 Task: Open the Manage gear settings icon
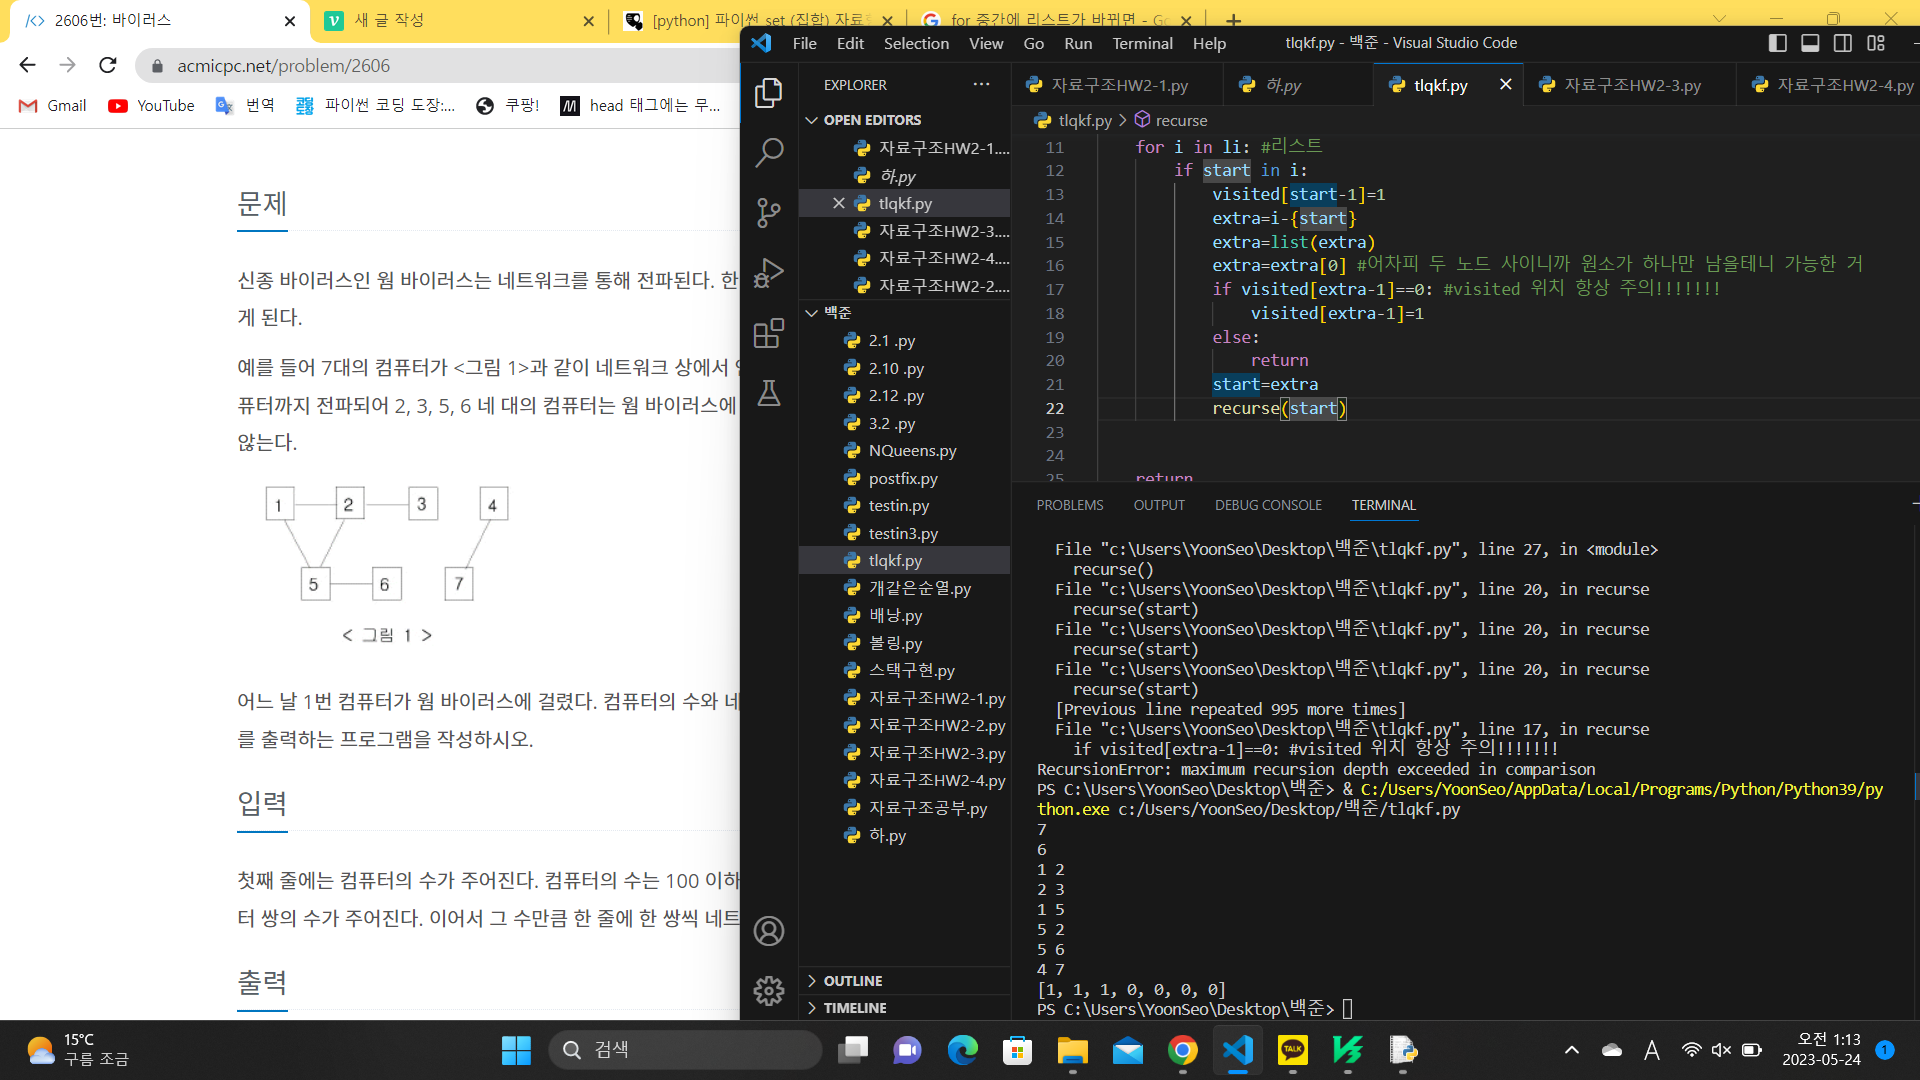click(768, 991)
